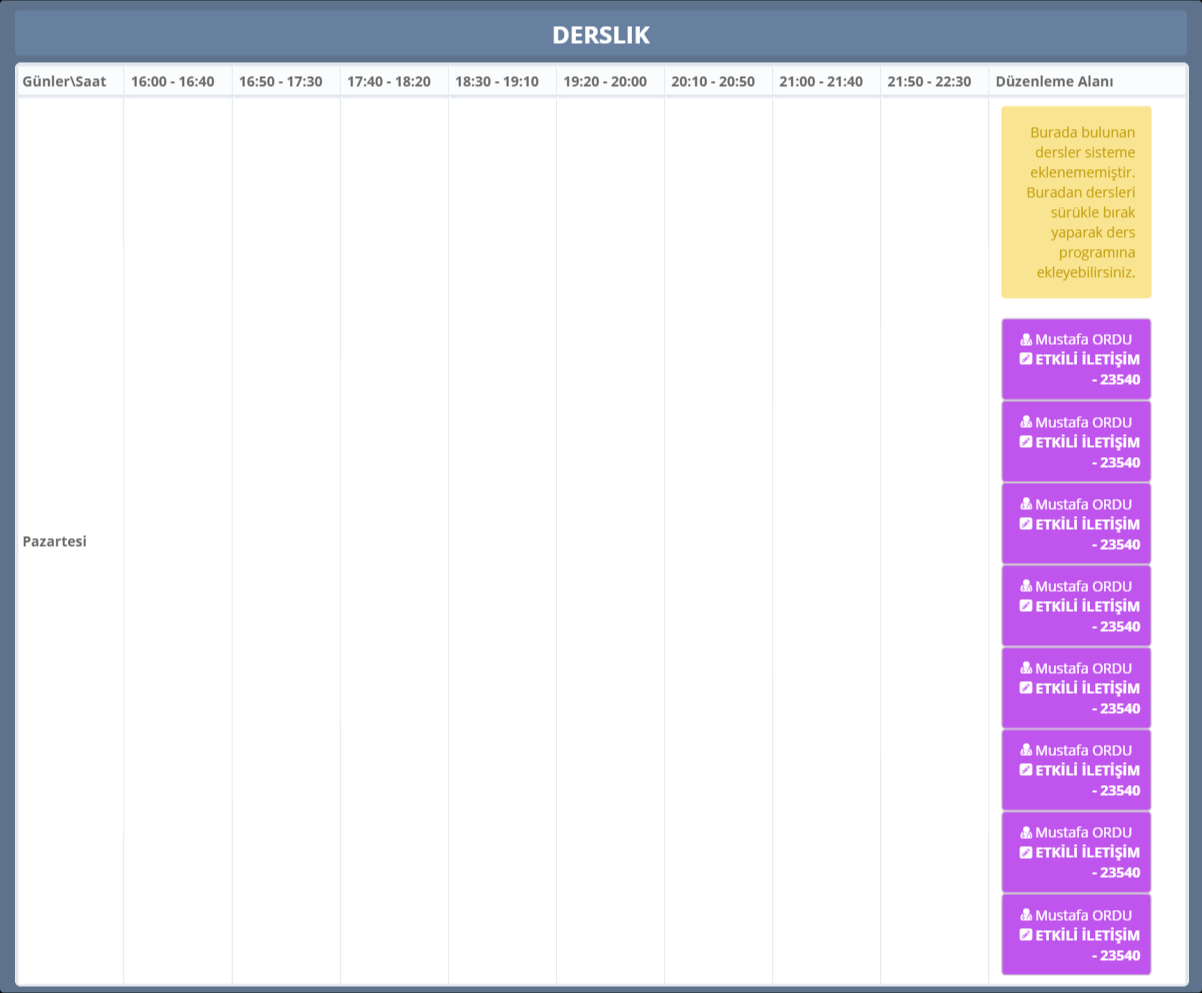Click the yellow drag-and-drop info note
1202x993 pixels.
1076,202
